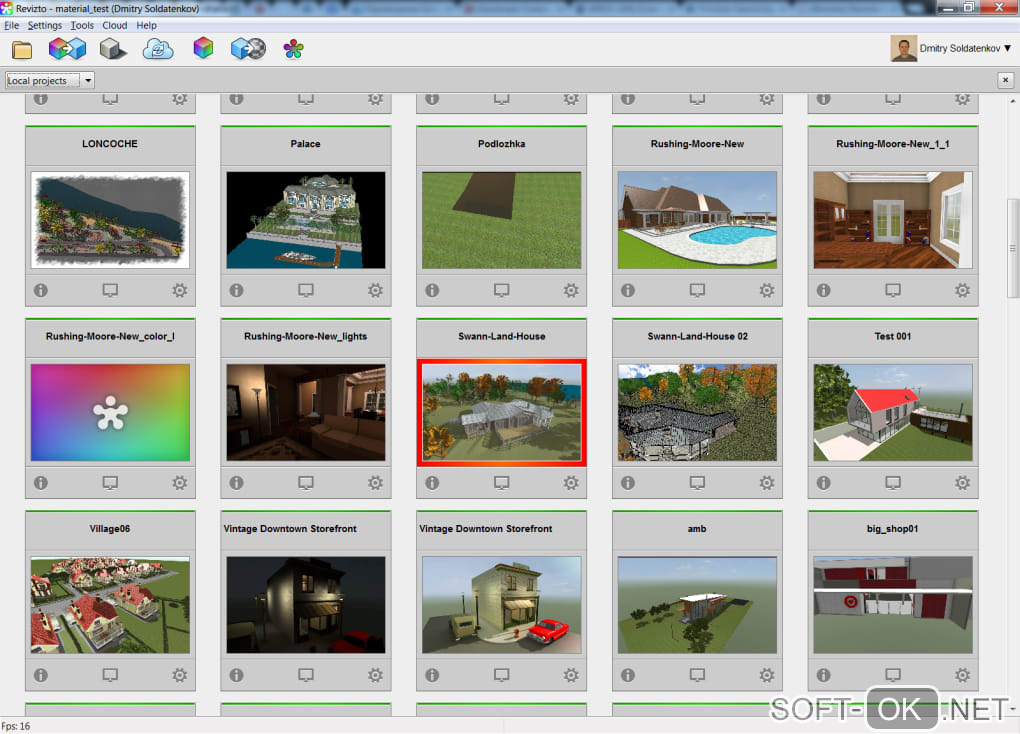Select the Village06 thumbnail
Image resolution: width=1020 pixels, height=734 pixels.
click(x=110, y=605)
